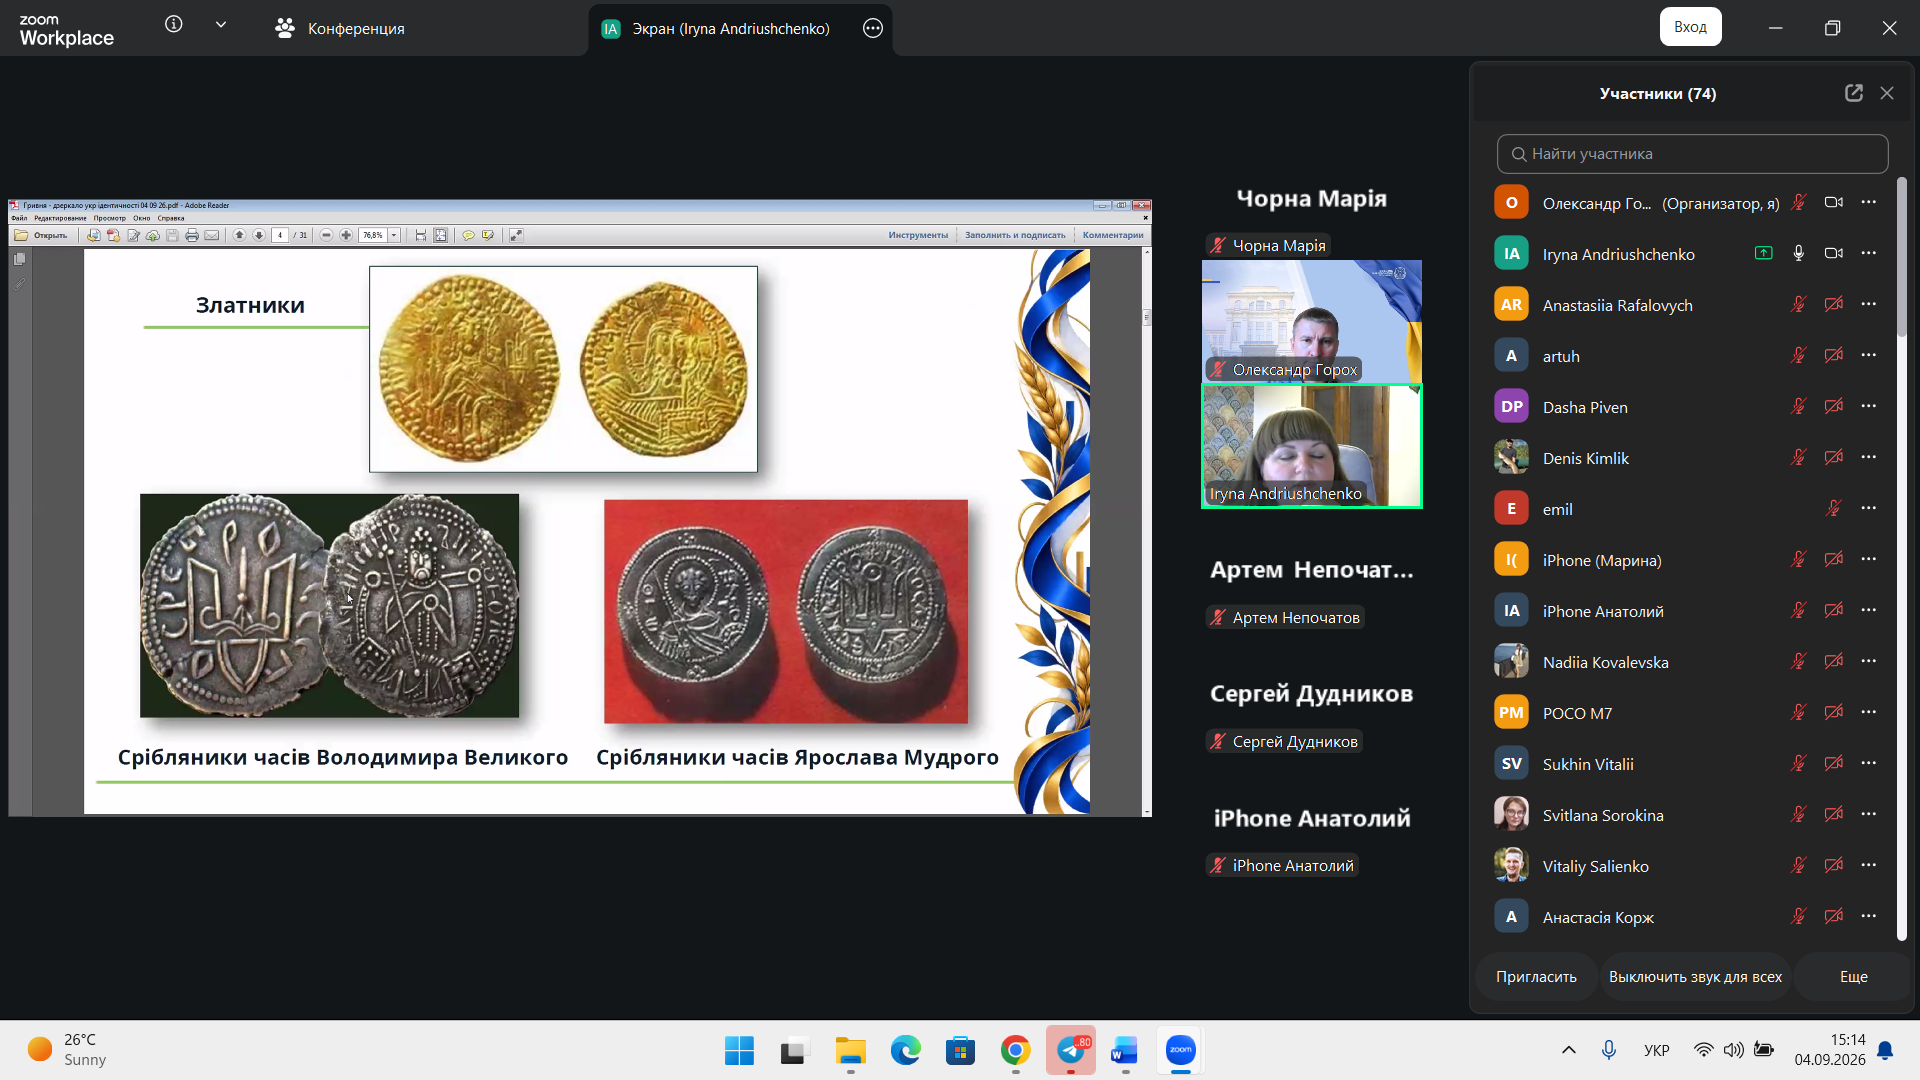The height and width of the screenshot is (1080, 1920).
Task: Click Выключить звук для всех button
Action: point(1695,977)
